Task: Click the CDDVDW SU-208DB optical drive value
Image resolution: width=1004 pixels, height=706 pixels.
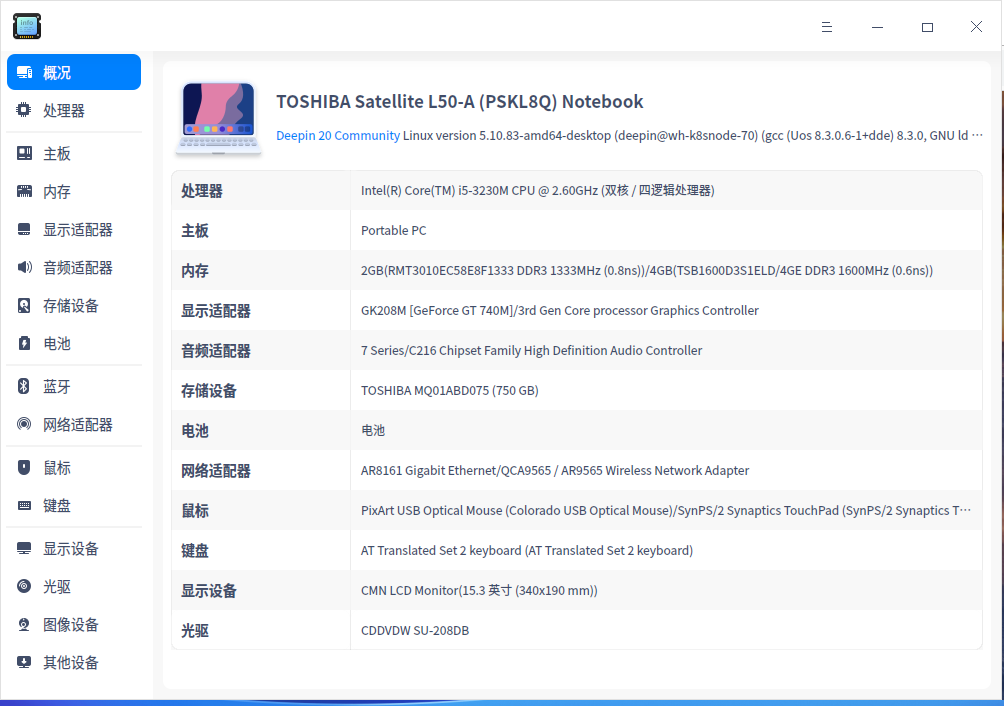Action: 415,630
